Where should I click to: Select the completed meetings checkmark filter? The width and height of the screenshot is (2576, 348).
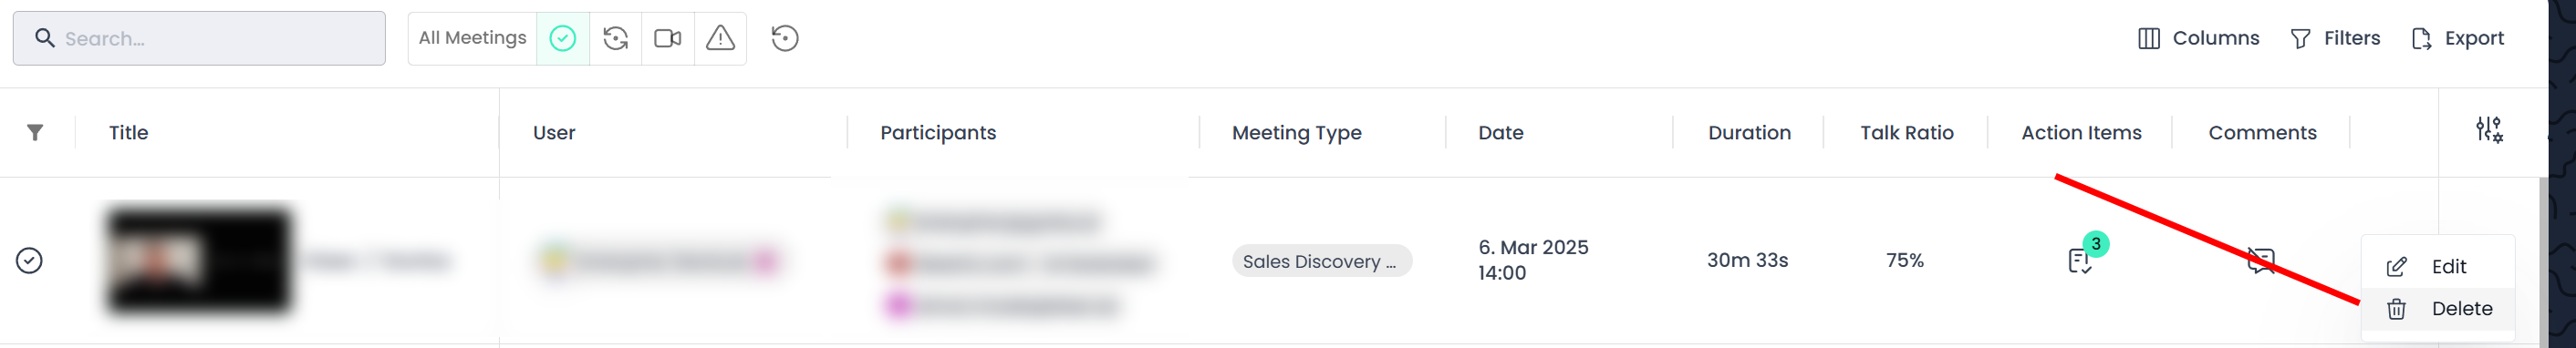(x=563, y=38)
